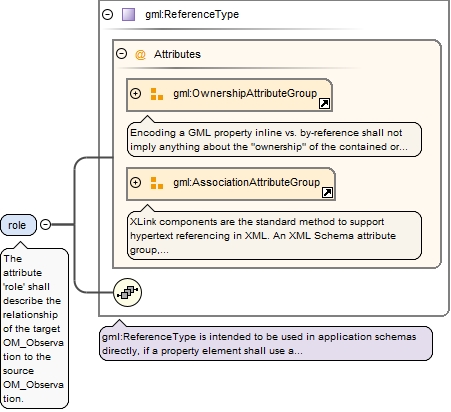Click the OwnershipAttributeGroup orange blocks icon

(157, 94)
